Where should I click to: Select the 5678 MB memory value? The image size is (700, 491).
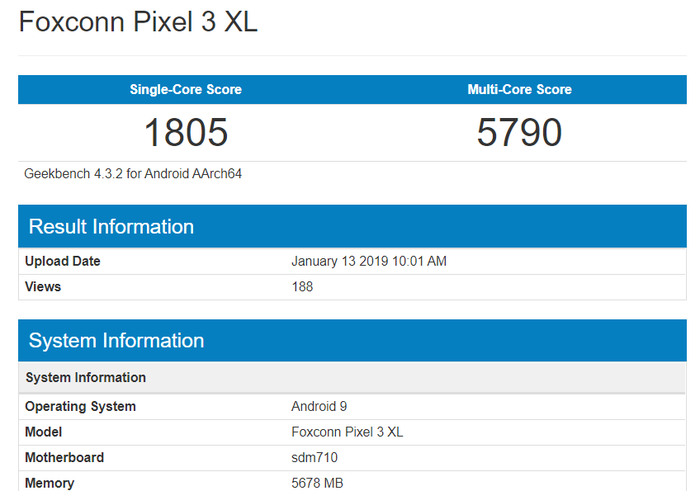click(317, 483)
